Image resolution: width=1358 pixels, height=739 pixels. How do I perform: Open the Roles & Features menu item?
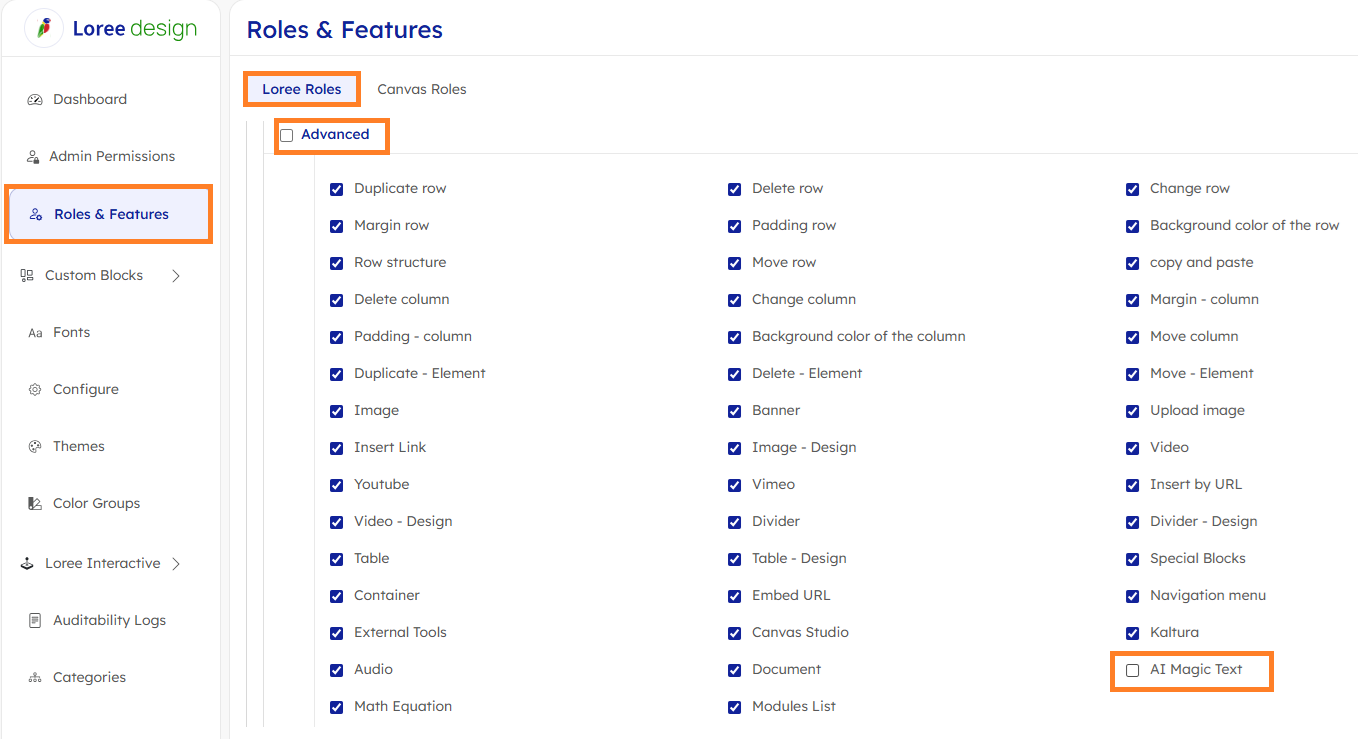coord(110,214)
